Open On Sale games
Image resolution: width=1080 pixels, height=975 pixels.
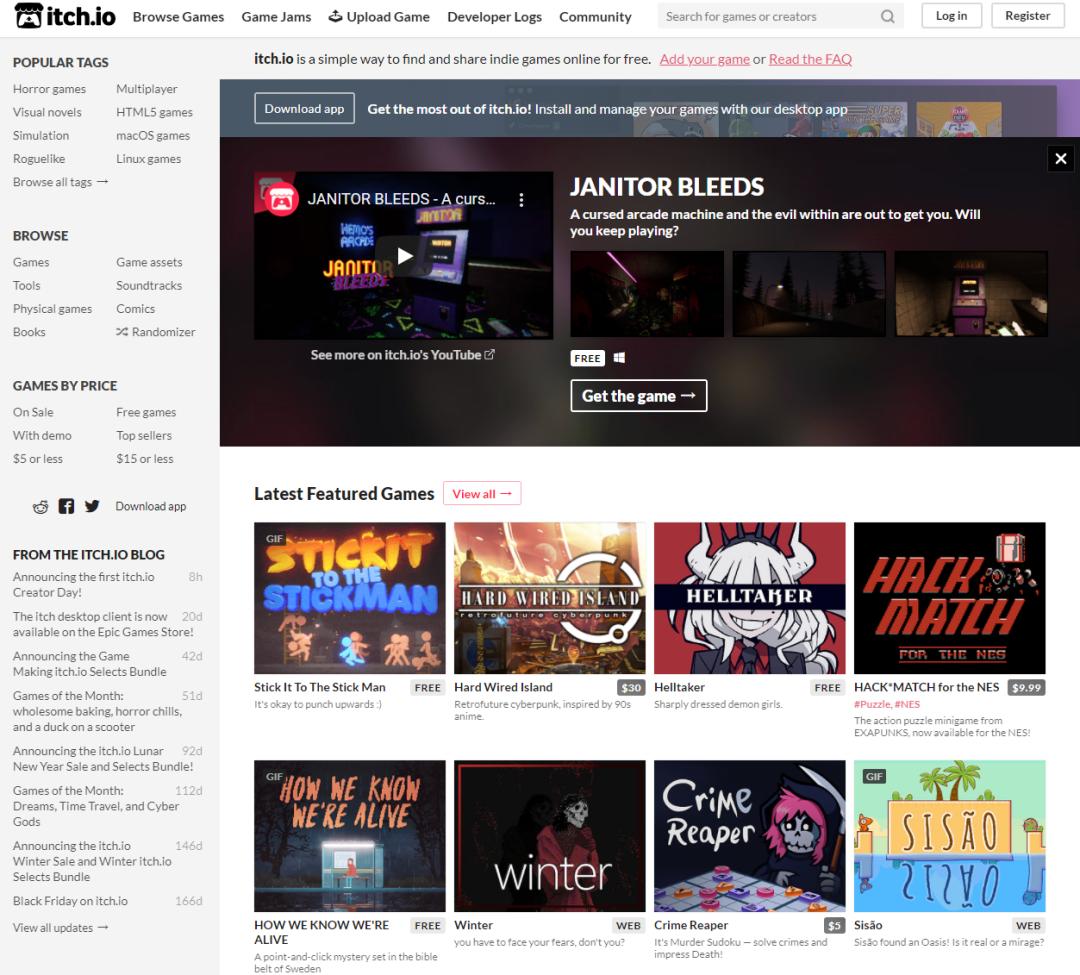[x=33, y=412]
